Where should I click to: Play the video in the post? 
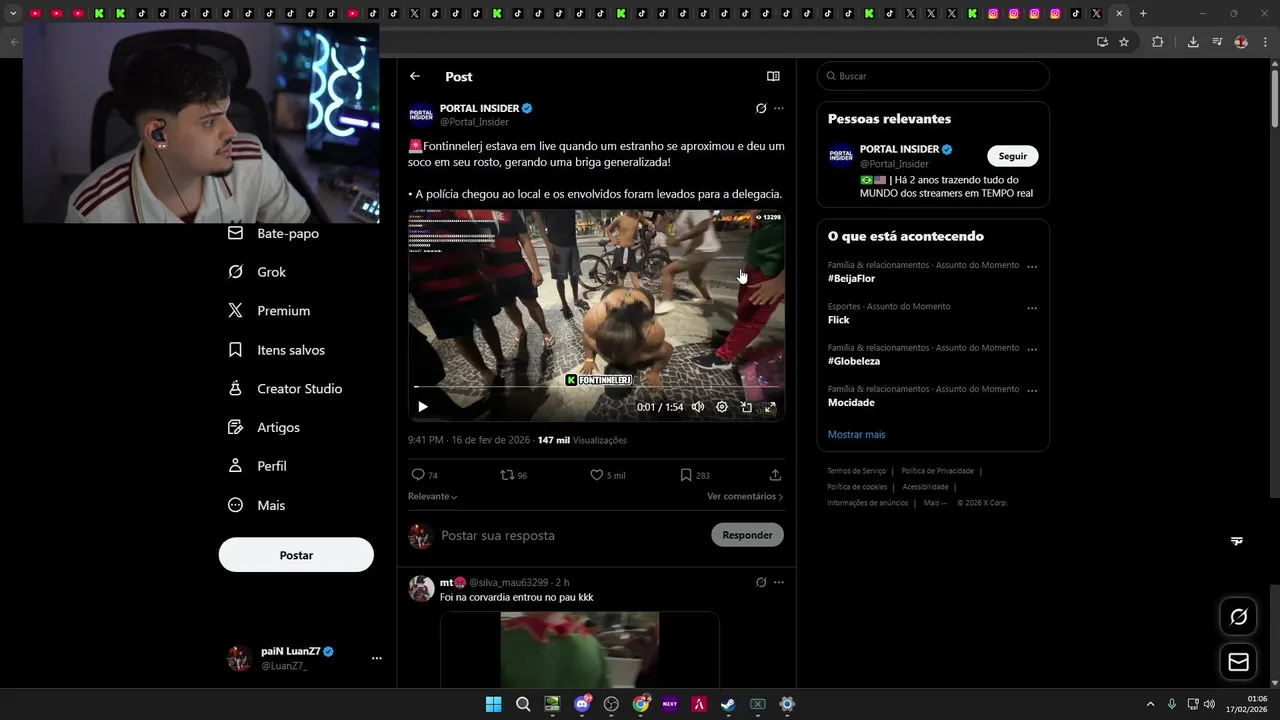pos(422,407)
